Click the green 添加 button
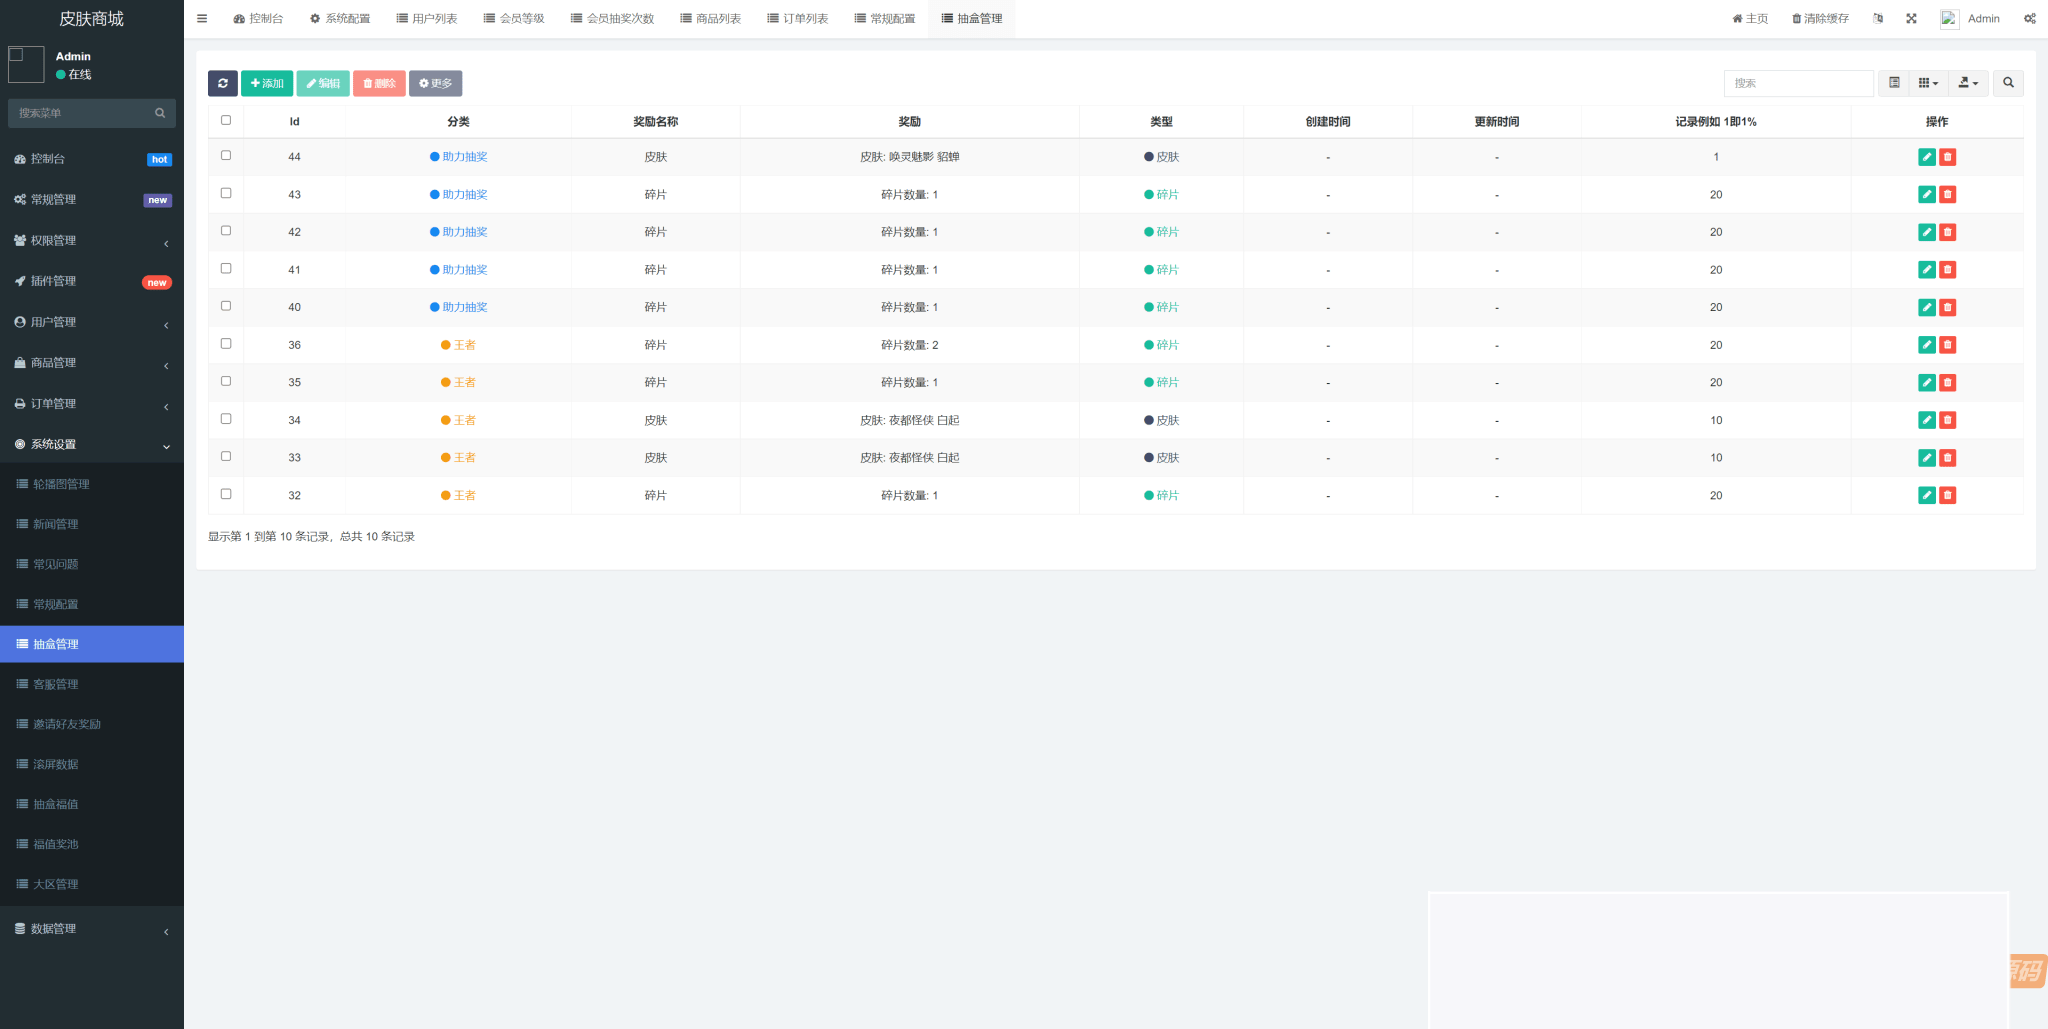The image size is (2048, 1029). pyautogui.click(x=267, y=83)
